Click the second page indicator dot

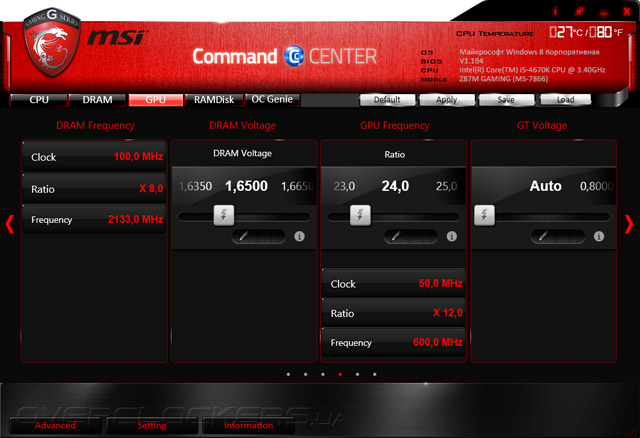(x=306, y=374)
